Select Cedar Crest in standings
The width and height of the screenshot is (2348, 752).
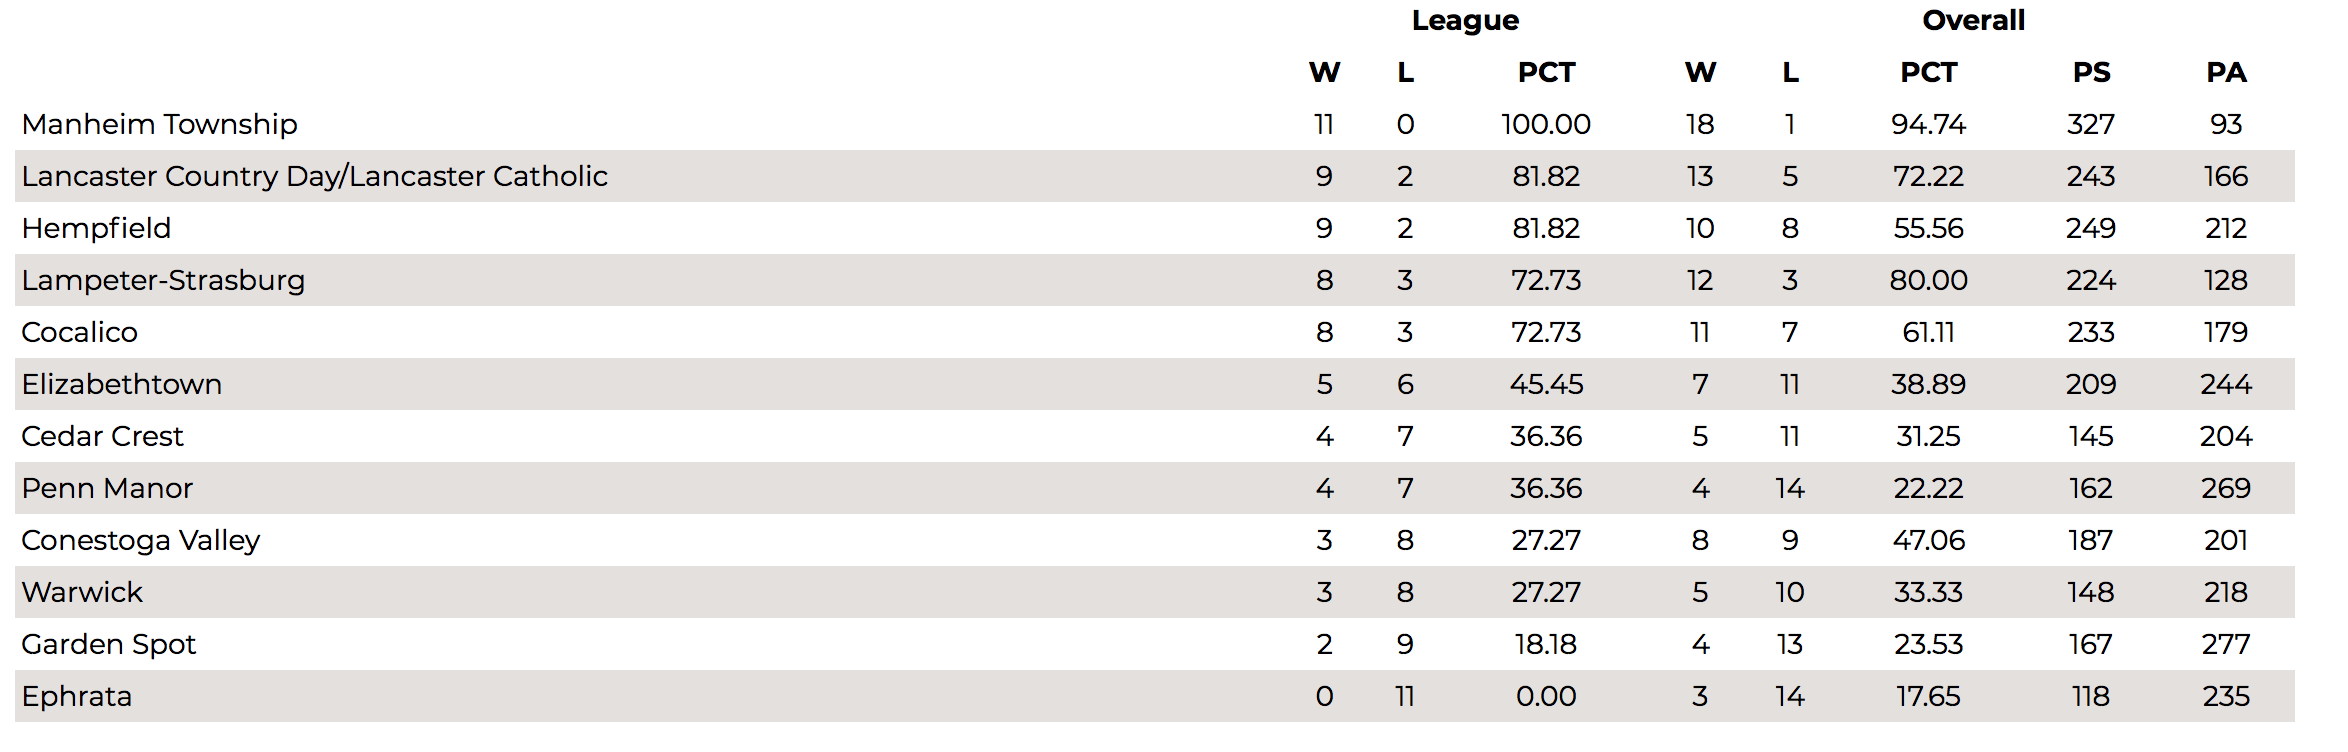click(102, 436)
